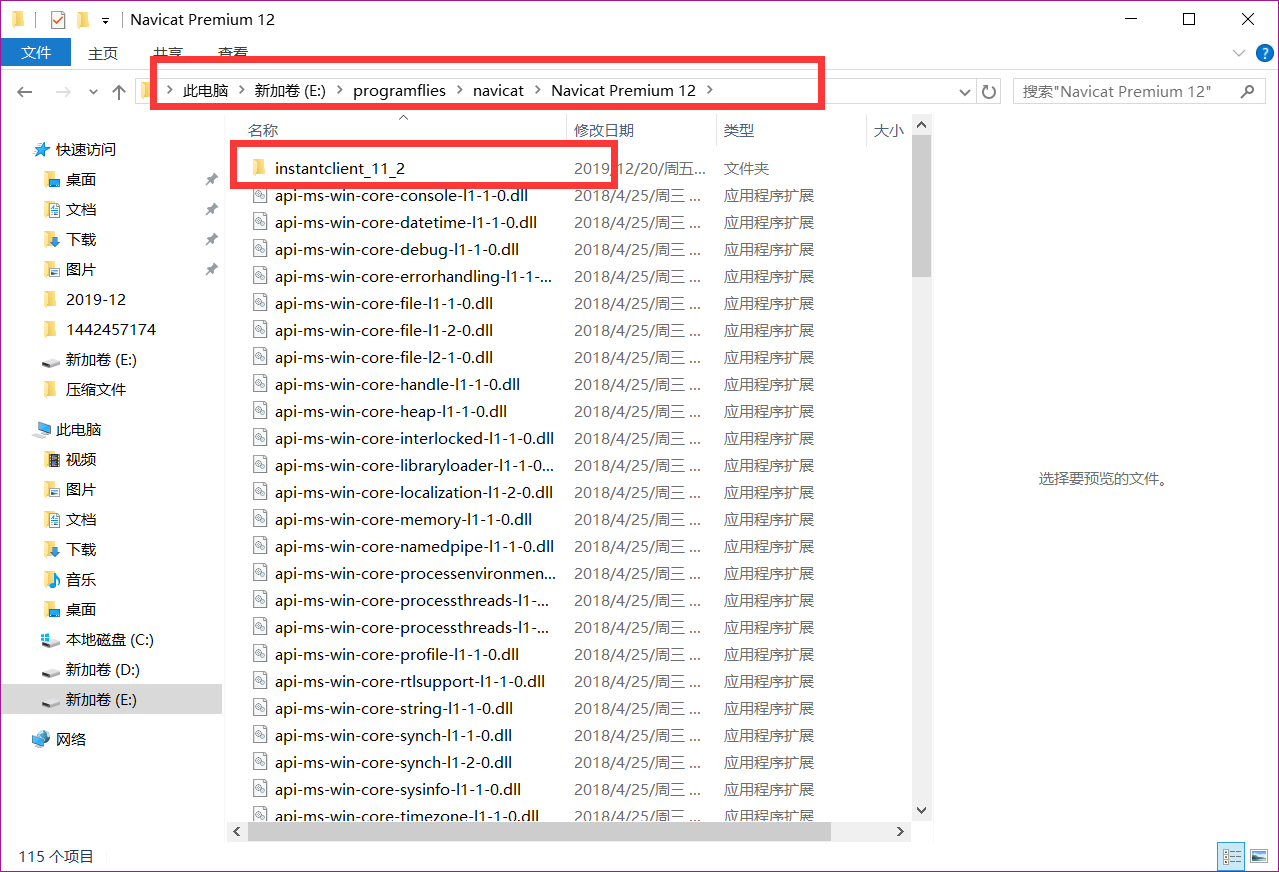Click the api-ms-win-core-handle-l1-1-0.dll file icon
Image resolution: width=1279 pixels, height=872 pixels.
259,385
